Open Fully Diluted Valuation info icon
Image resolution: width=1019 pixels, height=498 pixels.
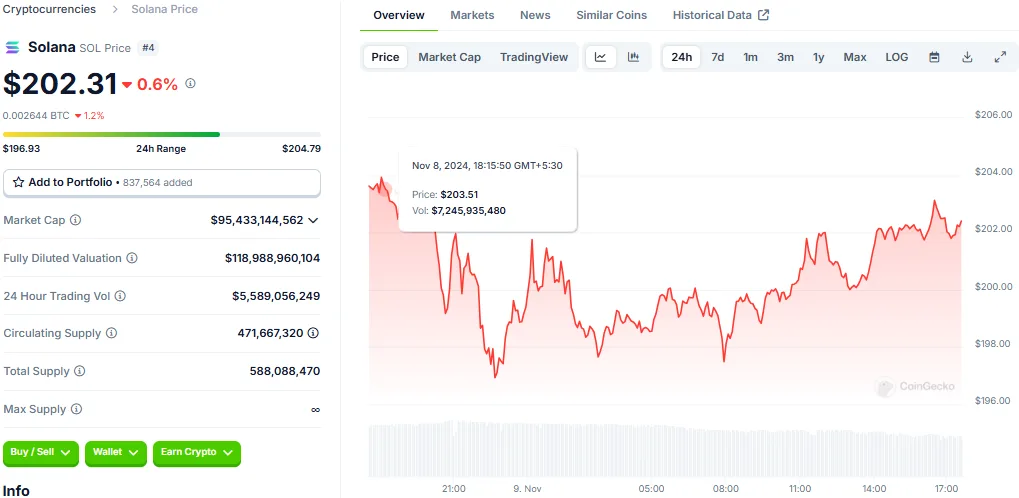[x=132, y=258]
